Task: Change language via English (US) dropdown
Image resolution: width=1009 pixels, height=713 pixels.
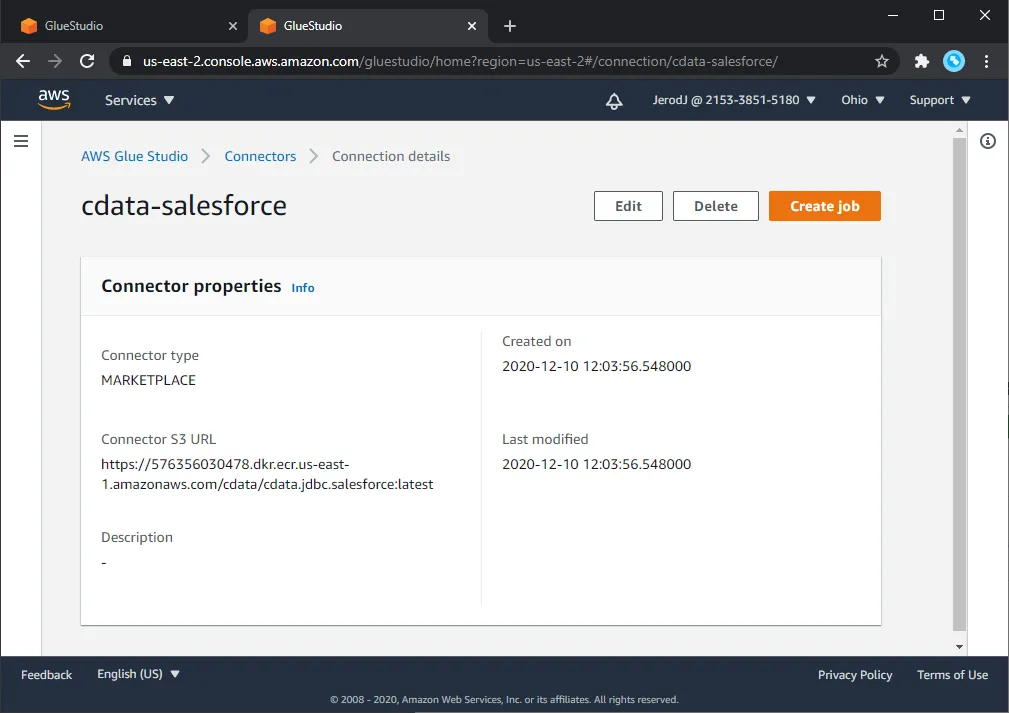Action: coord(138,674)
